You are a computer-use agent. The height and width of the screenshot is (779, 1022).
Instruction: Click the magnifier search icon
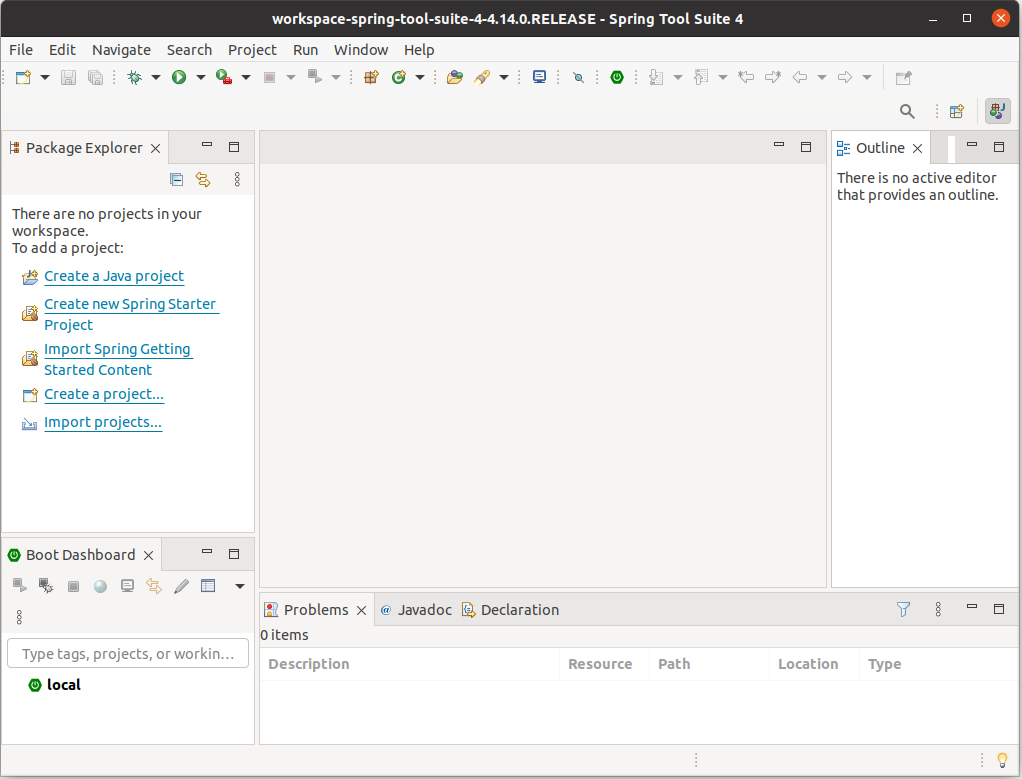907,111
